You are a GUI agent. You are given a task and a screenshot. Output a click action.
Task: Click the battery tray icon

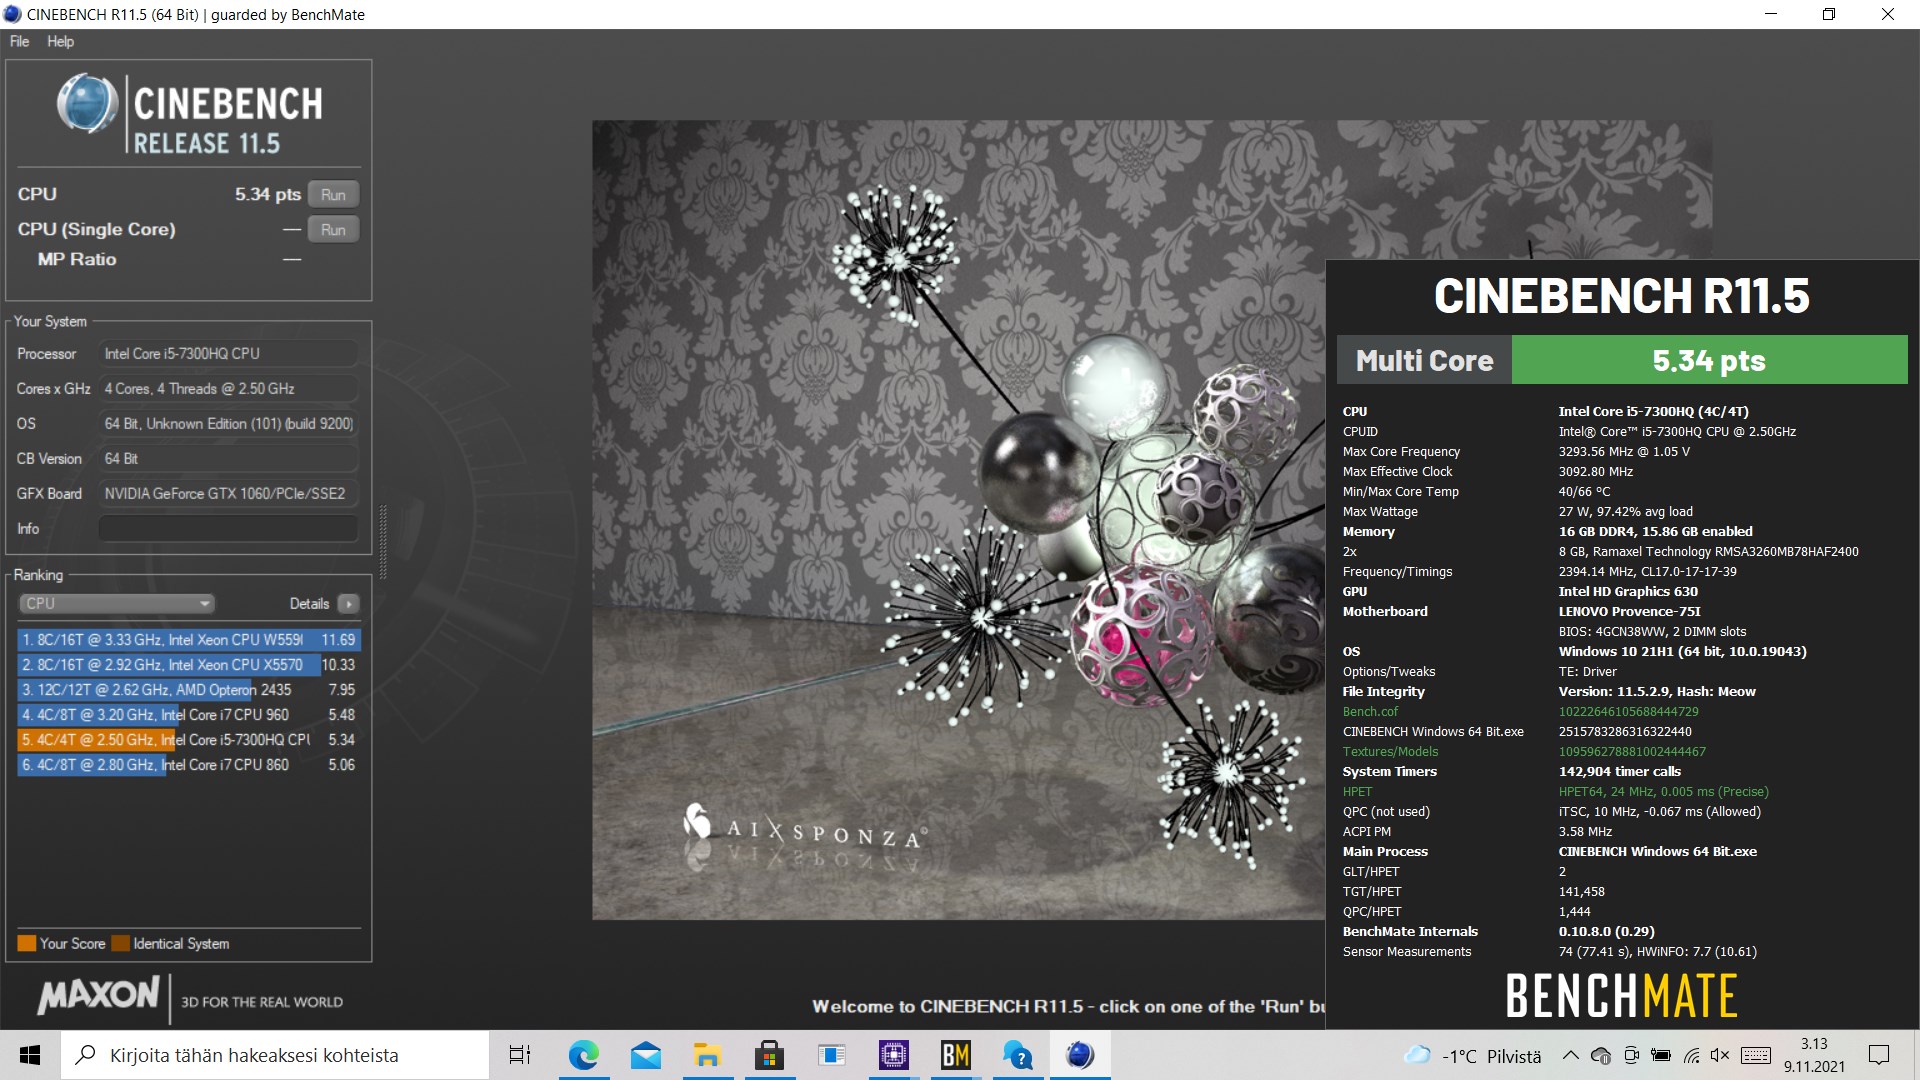click(x=1661, y=1056)
